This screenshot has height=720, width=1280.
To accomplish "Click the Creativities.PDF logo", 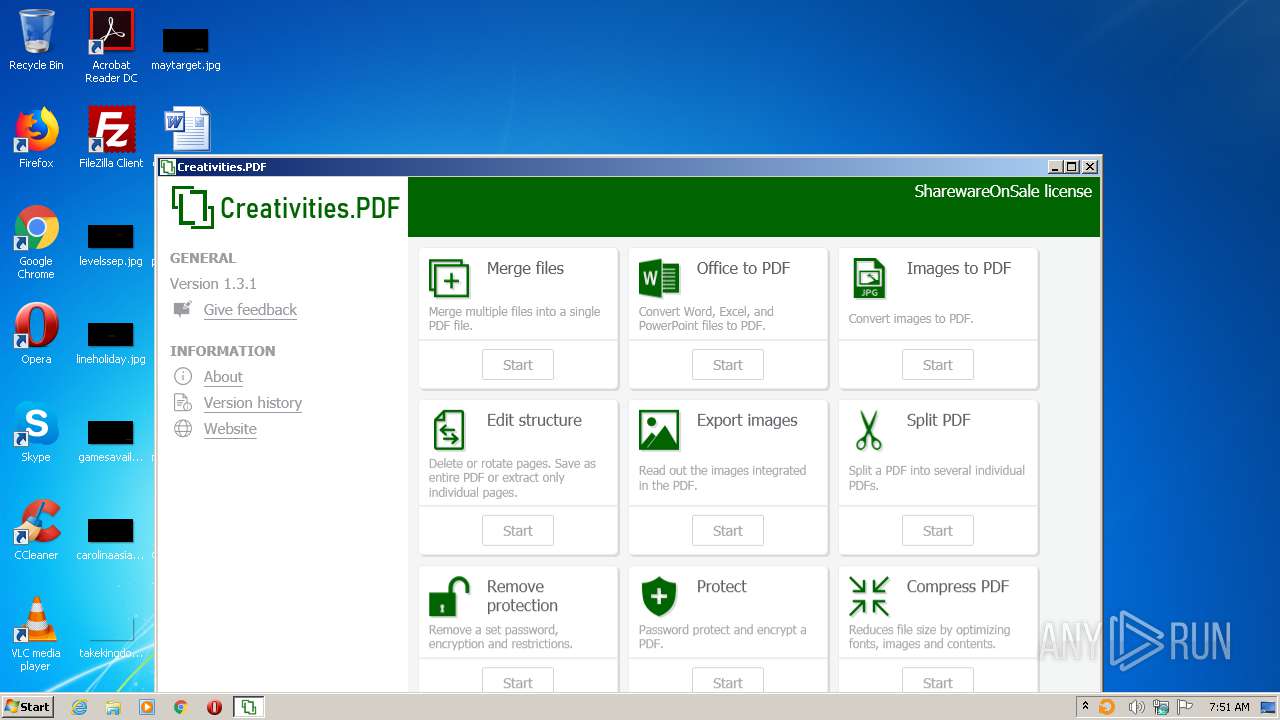I will [x=285, y=207].
